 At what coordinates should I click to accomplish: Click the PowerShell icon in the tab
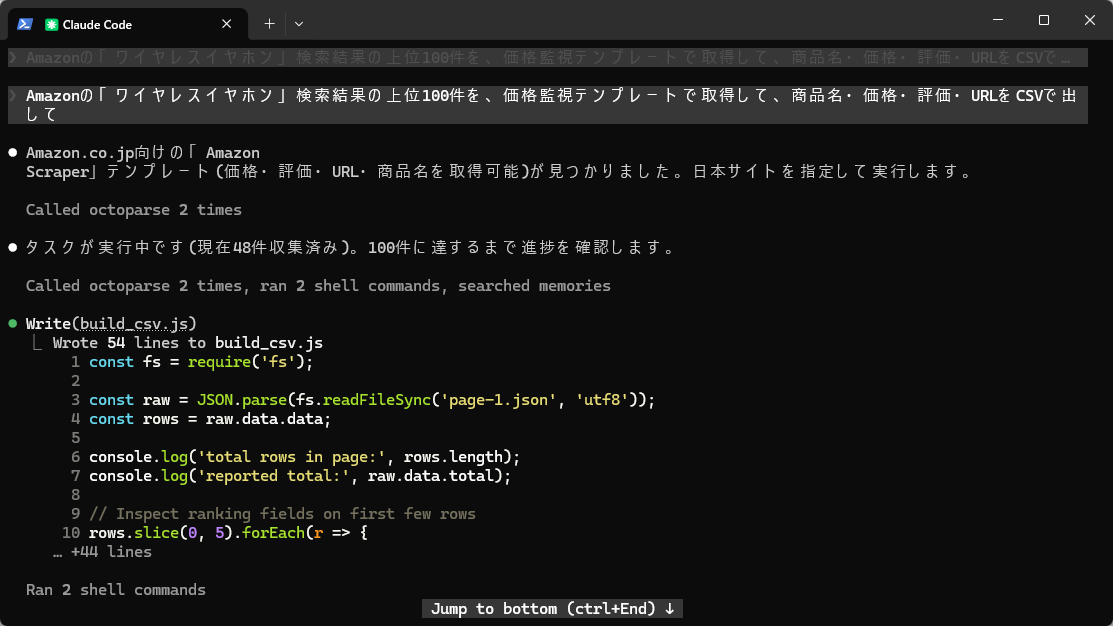click(25, 24)
